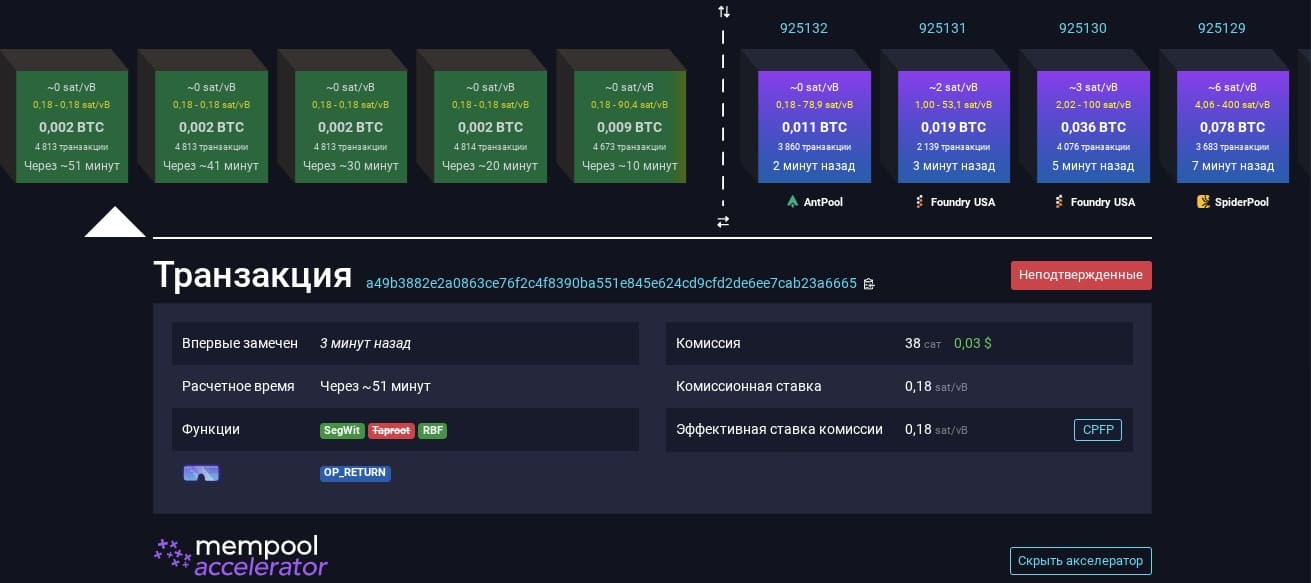Click the Через ~51 минут estimate value

click(375, 386)
